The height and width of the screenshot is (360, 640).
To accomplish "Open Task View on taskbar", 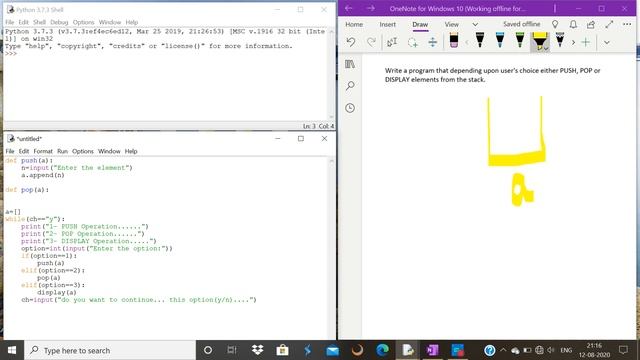I will click(232, 350).
